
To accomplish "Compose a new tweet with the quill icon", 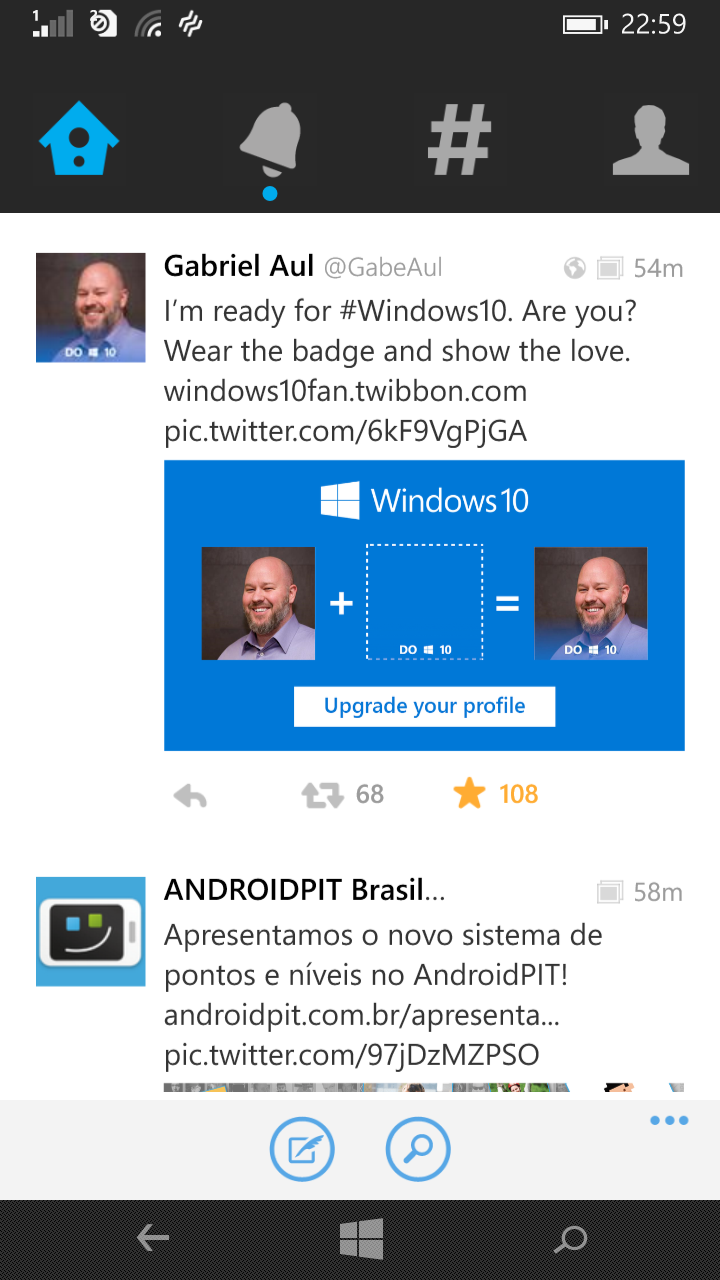I will click(302, 1150).
